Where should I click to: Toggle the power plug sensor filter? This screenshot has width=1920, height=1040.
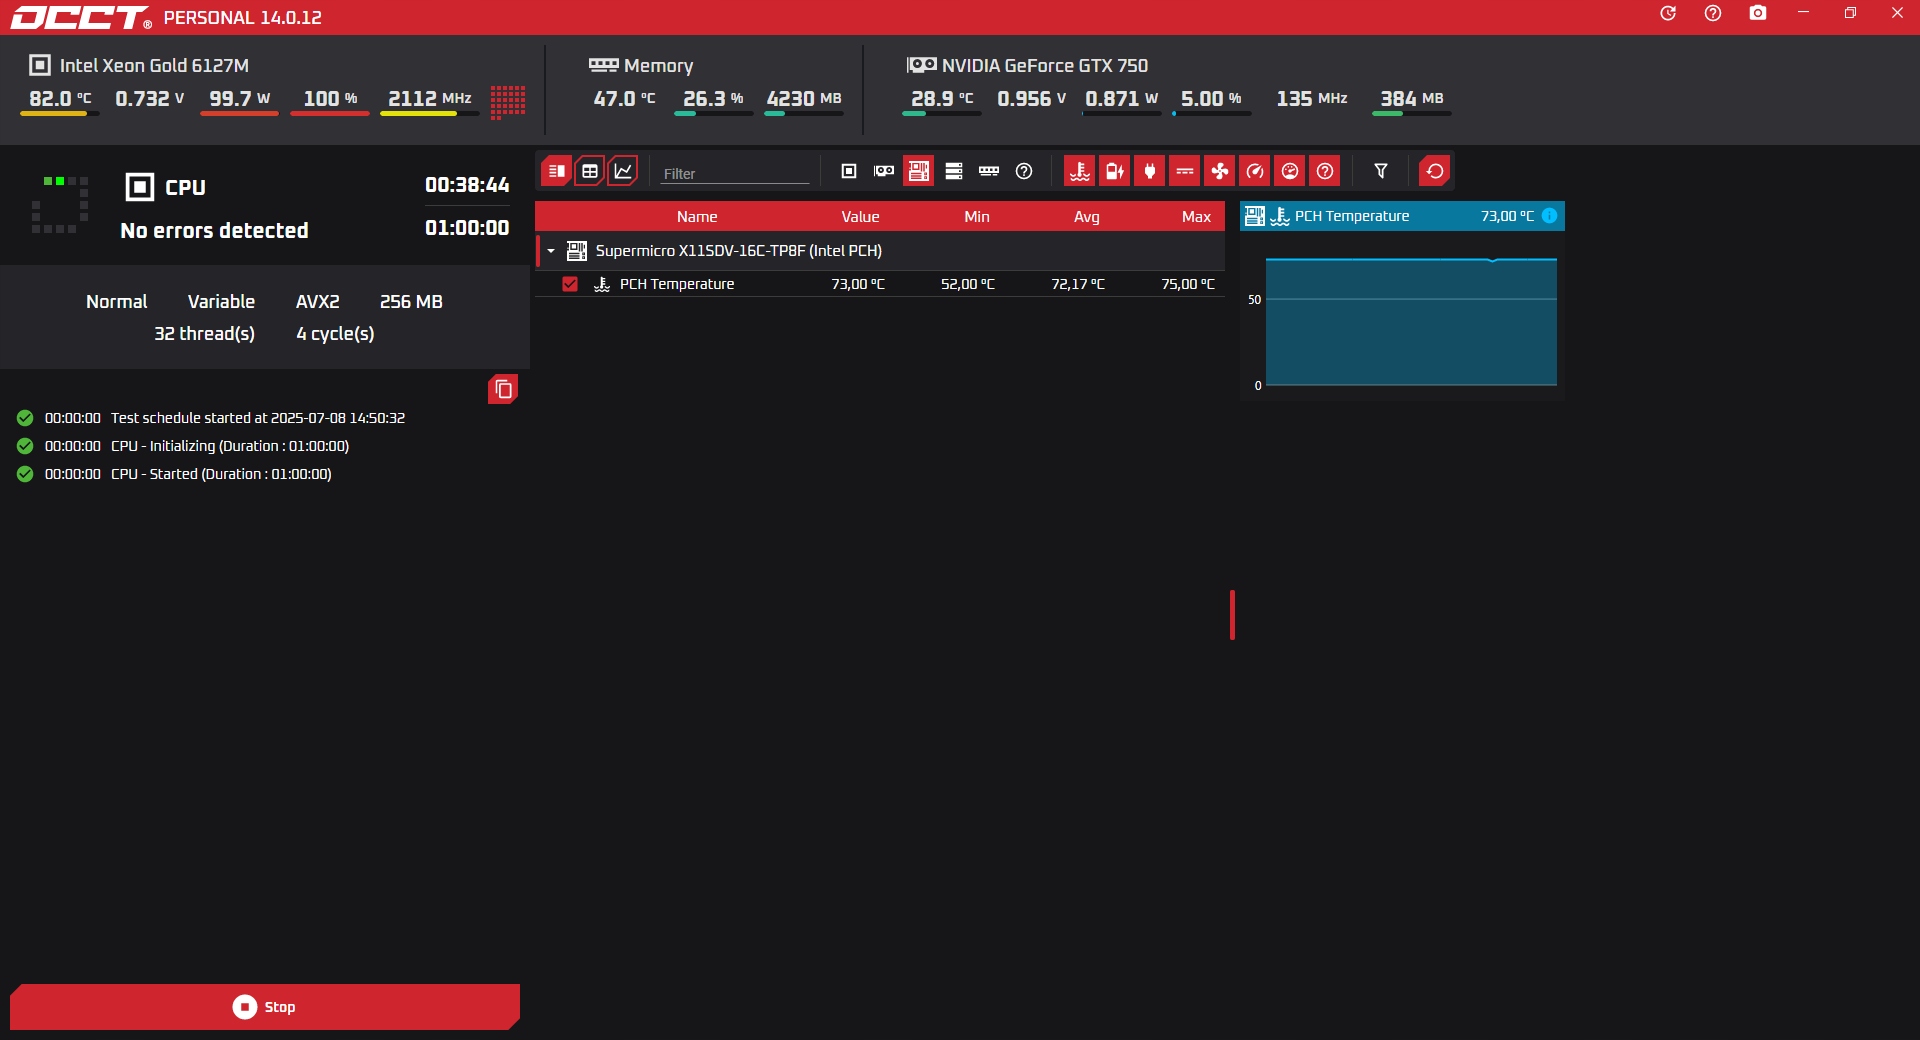coord(1150,171)
